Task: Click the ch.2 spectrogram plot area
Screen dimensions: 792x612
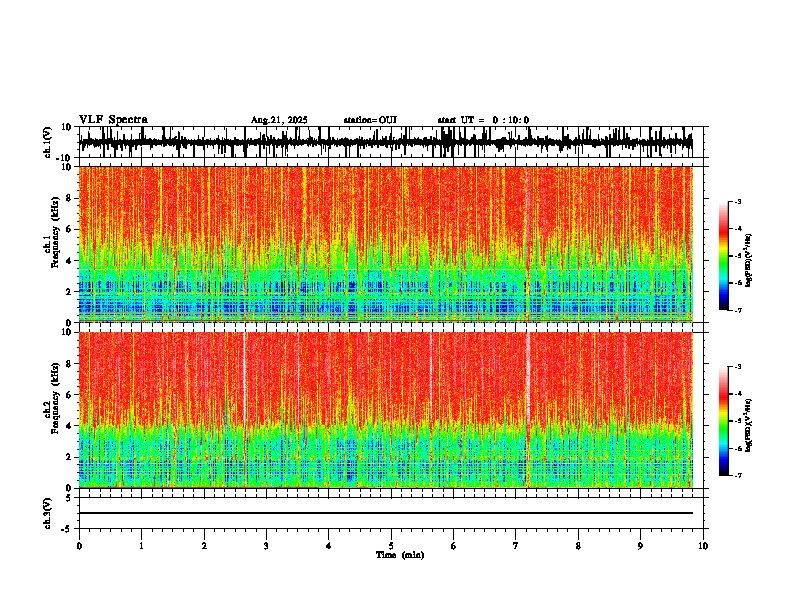Action: coord(385,410)
